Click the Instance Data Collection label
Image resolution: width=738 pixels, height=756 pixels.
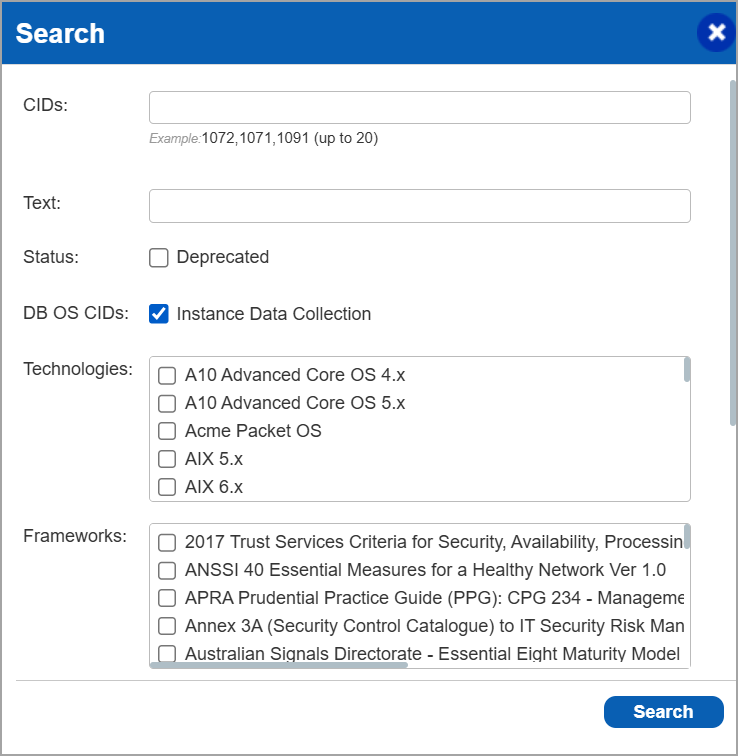tap(274, 314)
